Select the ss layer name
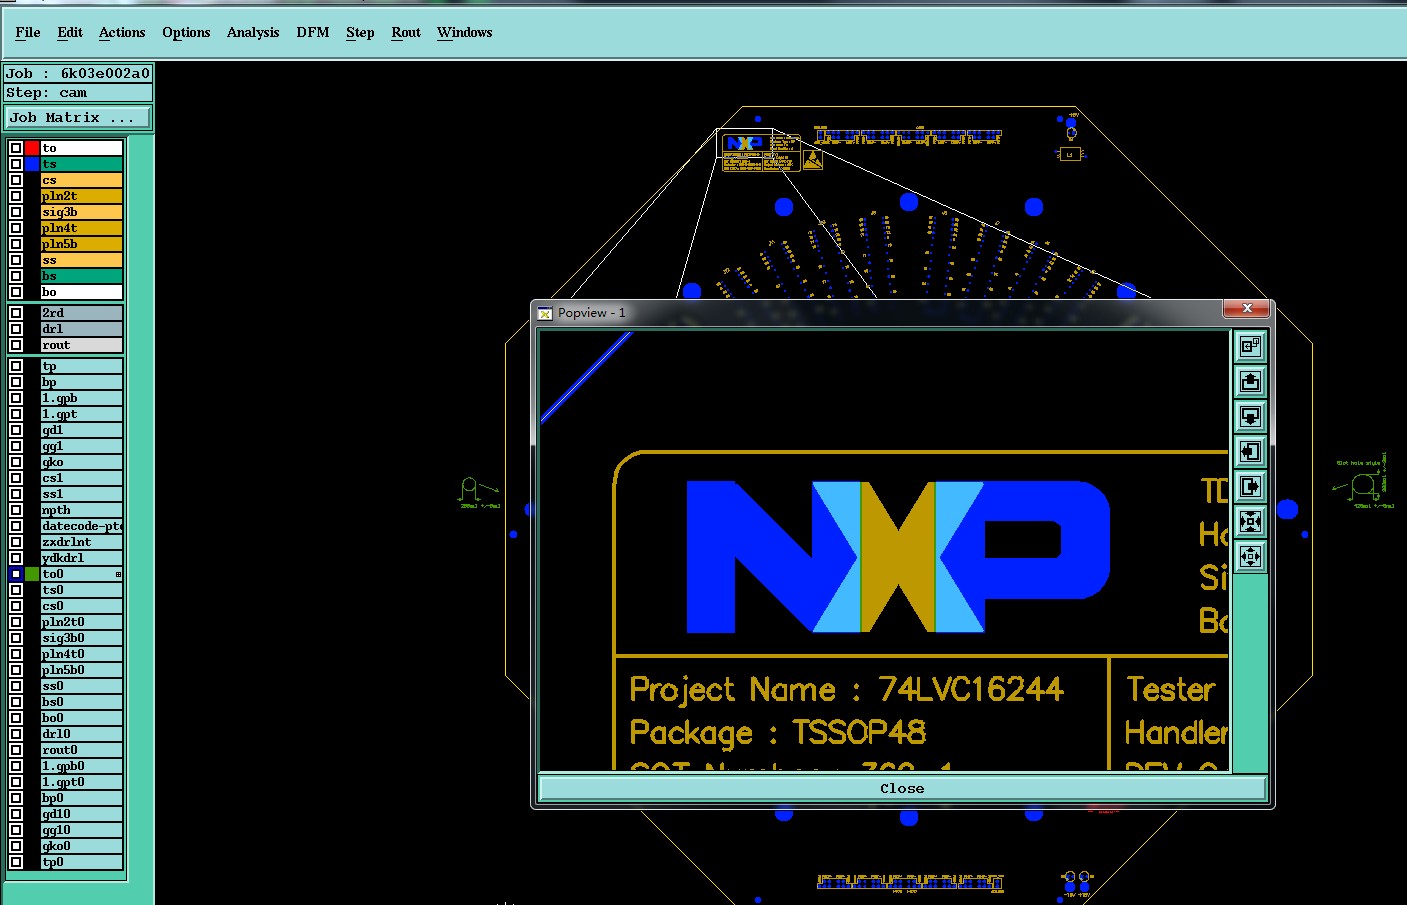The width and height of the screenshot is (1407, 905). (82, 260)
